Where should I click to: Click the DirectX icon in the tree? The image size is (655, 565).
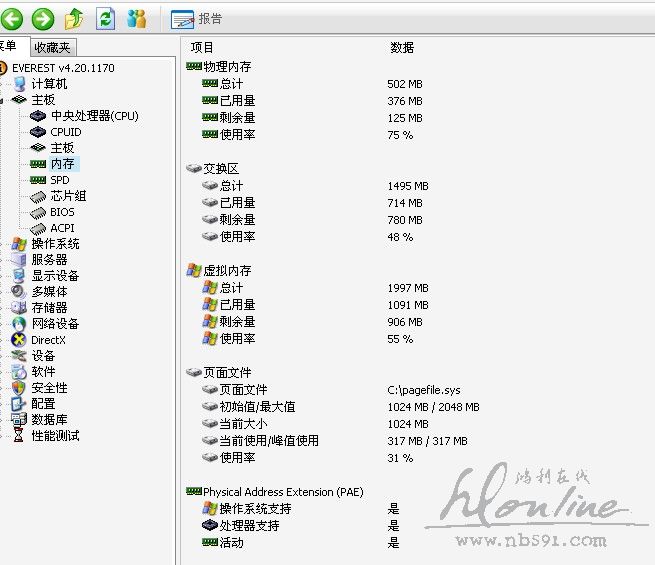18,340
